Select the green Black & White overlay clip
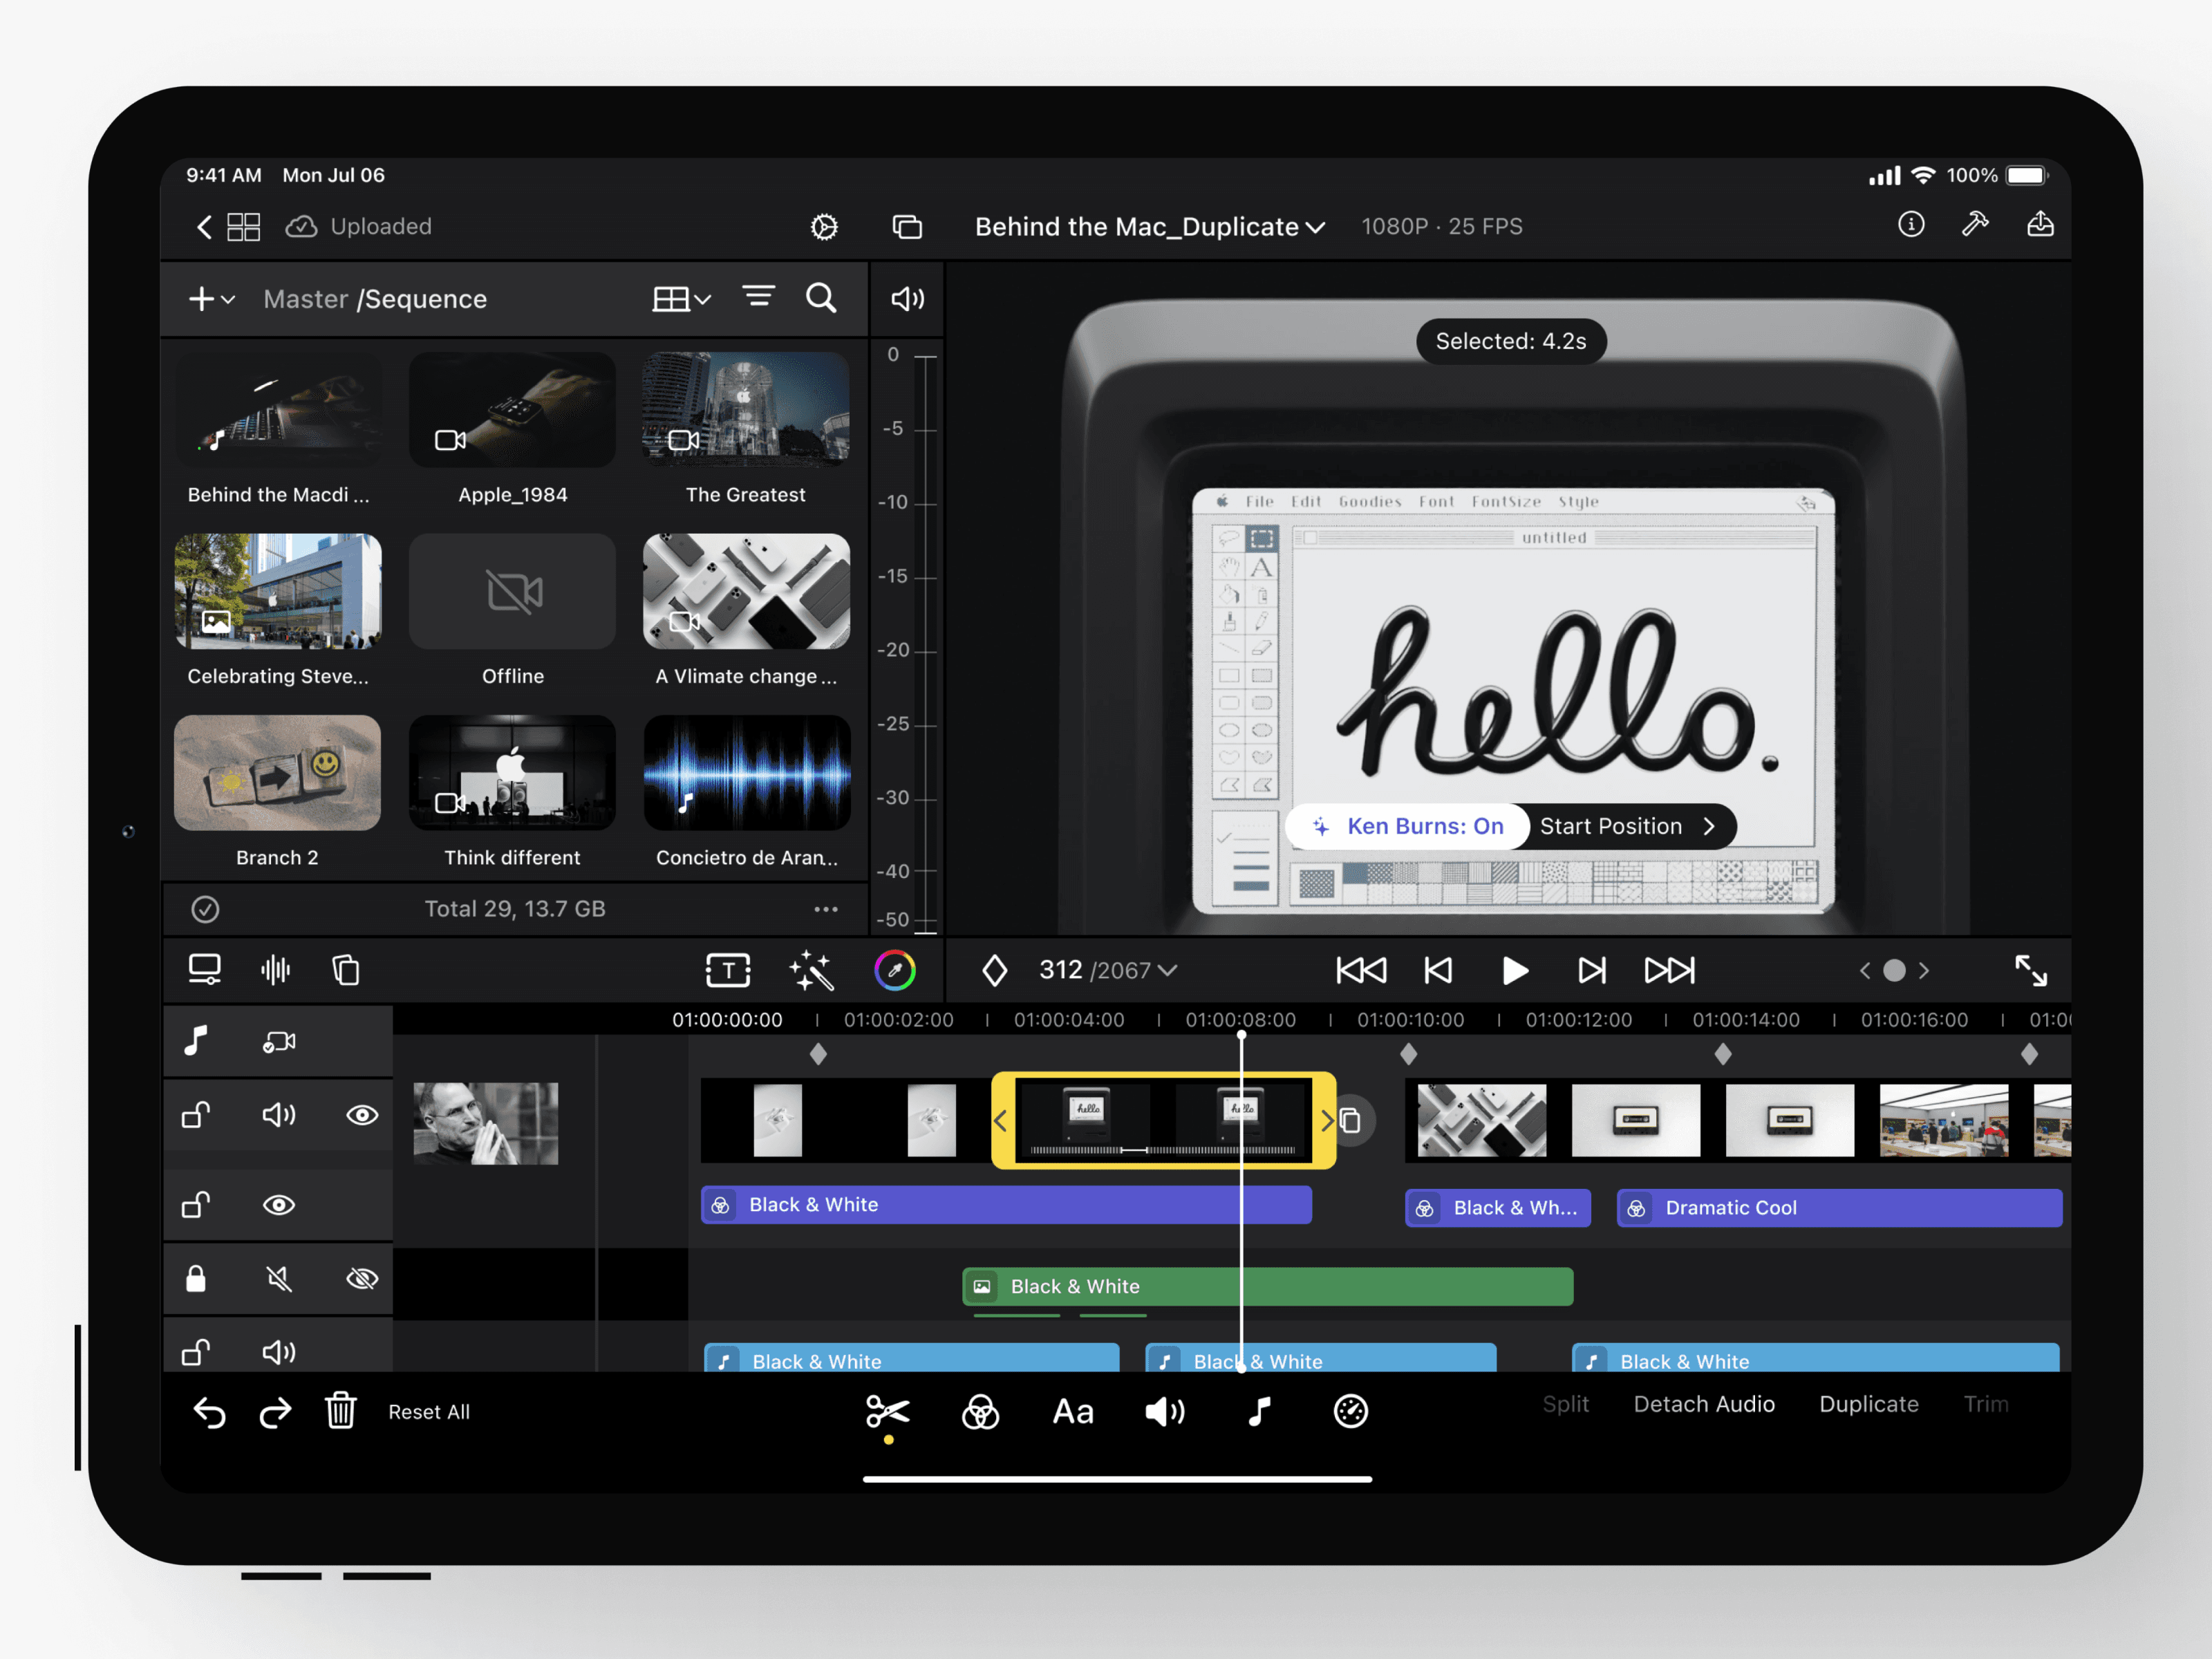Image resolution: width=2212 pixels, height=1659 pixels. click(1267, 1287)
